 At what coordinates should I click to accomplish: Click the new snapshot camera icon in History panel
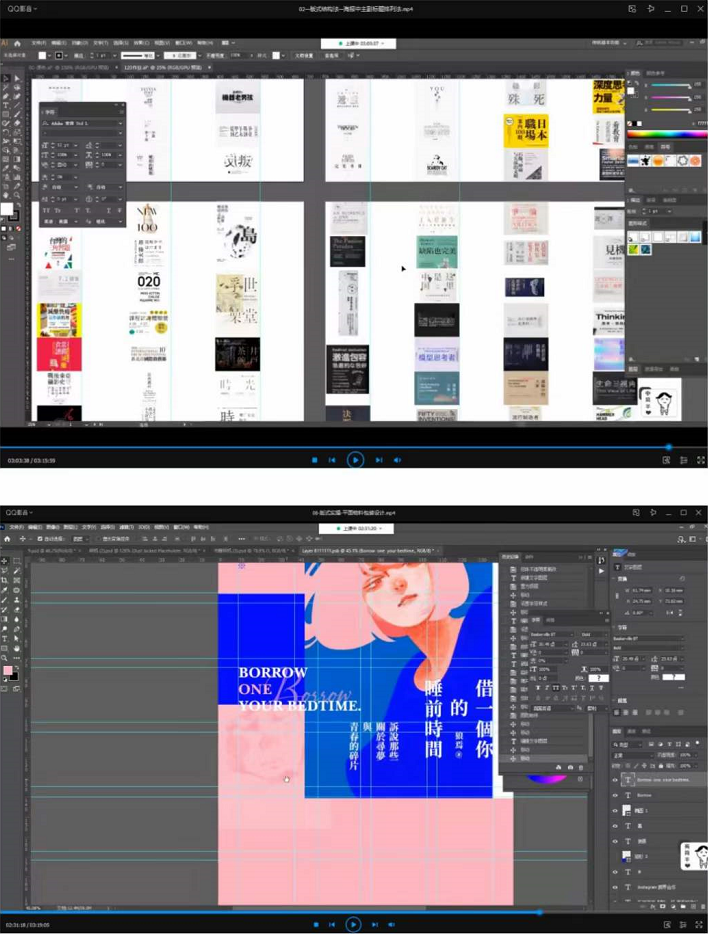click(x=570, y=767)
